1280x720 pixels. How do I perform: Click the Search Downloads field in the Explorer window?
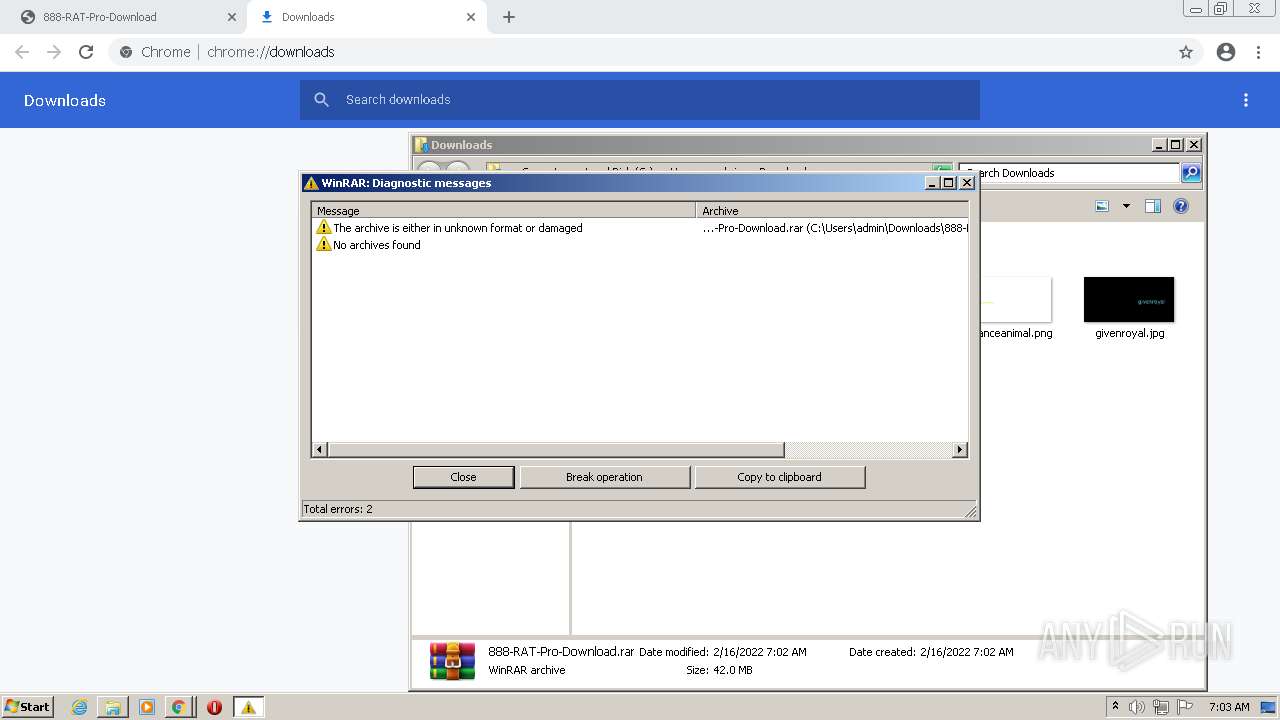point(1069,173)
